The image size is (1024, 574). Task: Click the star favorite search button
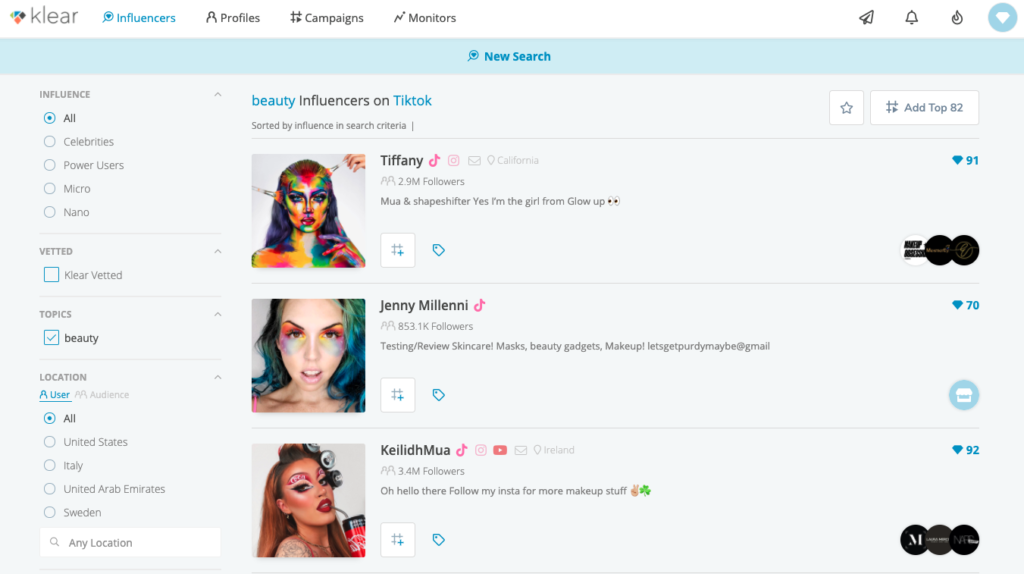click(x=846, y=108)
